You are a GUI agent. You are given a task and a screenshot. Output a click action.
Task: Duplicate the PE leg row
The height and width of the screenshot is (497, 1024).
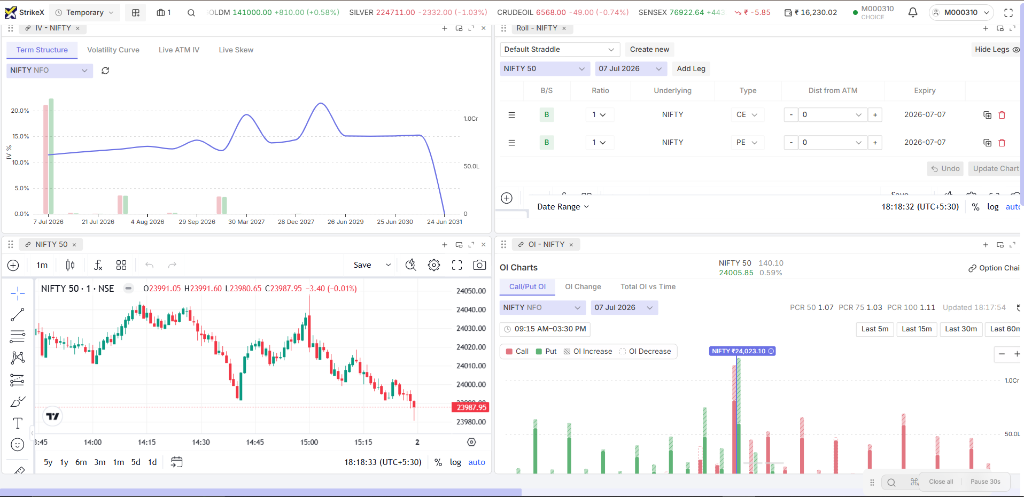(x=987, y=142)
